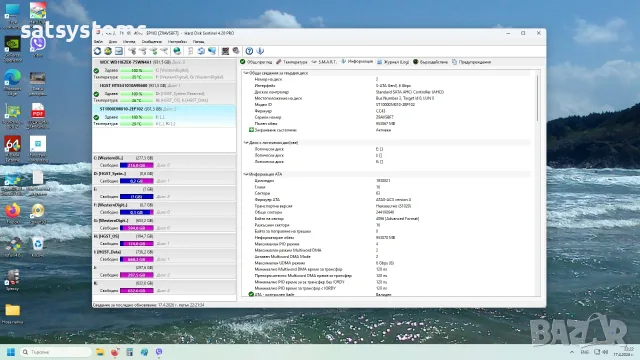Select the Информация tab
The width and height of the screenshot is (640, 360).
[357, 62]
